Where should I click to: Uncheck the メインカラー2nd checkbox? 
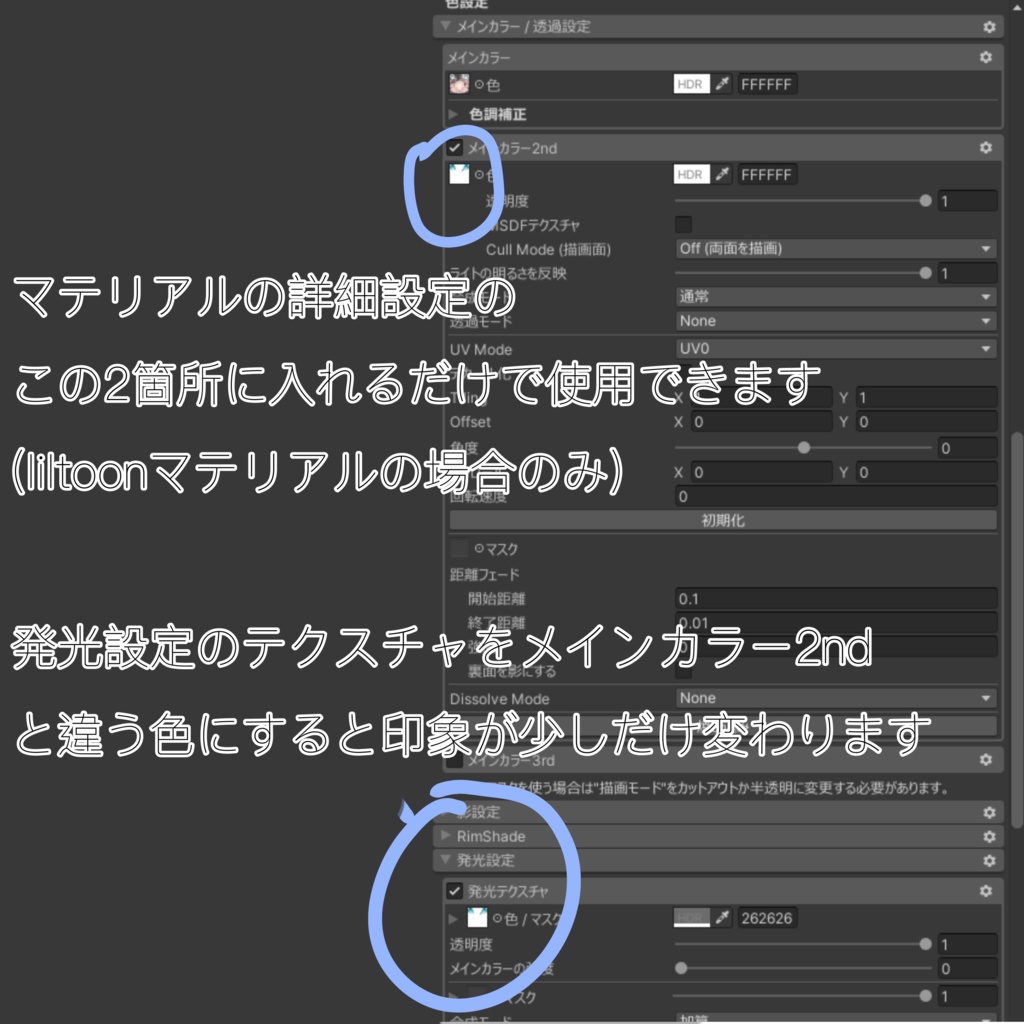point(454,148)
